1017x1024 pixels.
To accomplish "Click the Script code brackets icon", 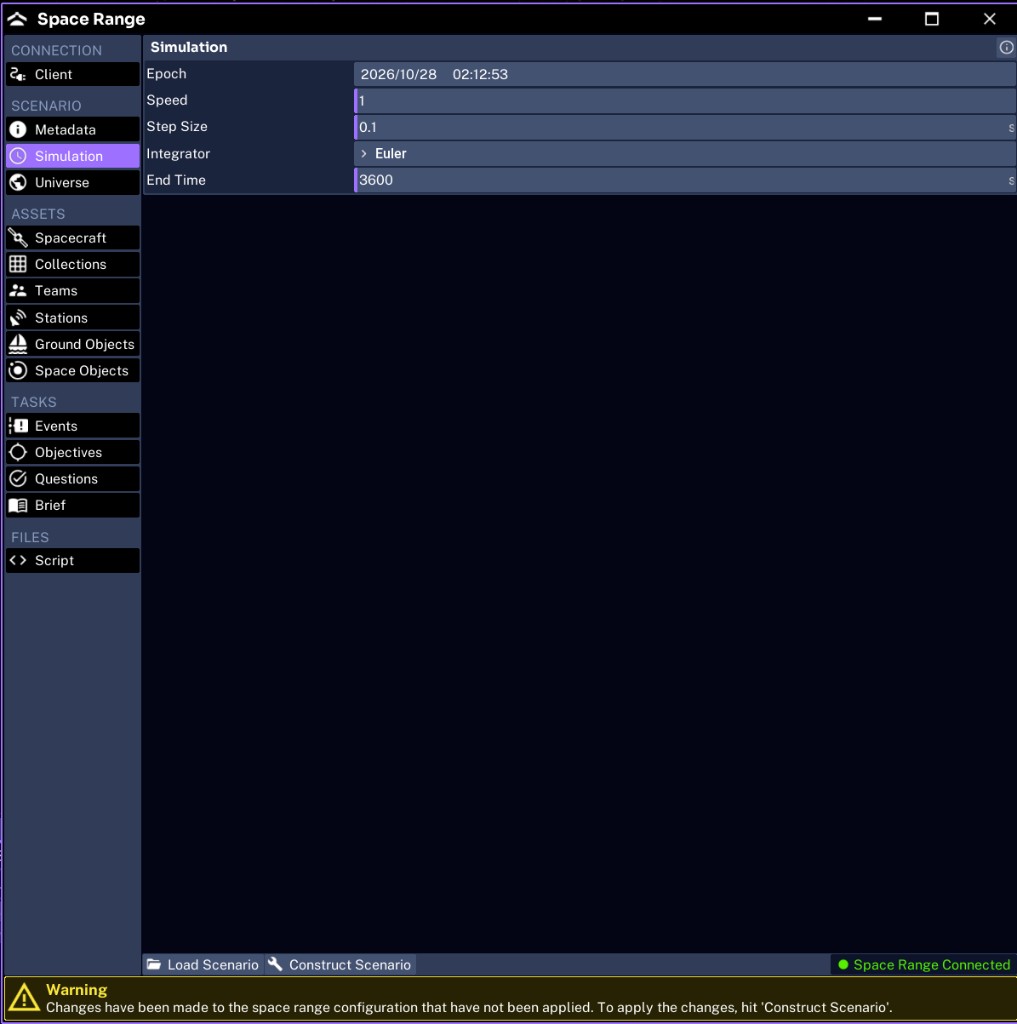I will click(x=18, y=560).
